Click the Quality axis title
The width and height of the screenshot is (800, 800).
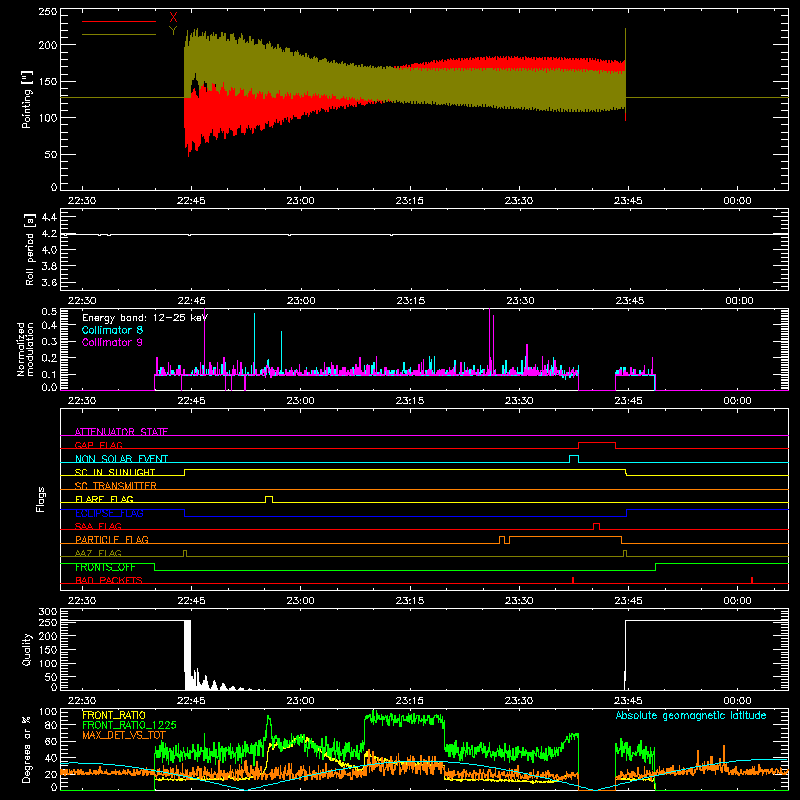point(27,649)
